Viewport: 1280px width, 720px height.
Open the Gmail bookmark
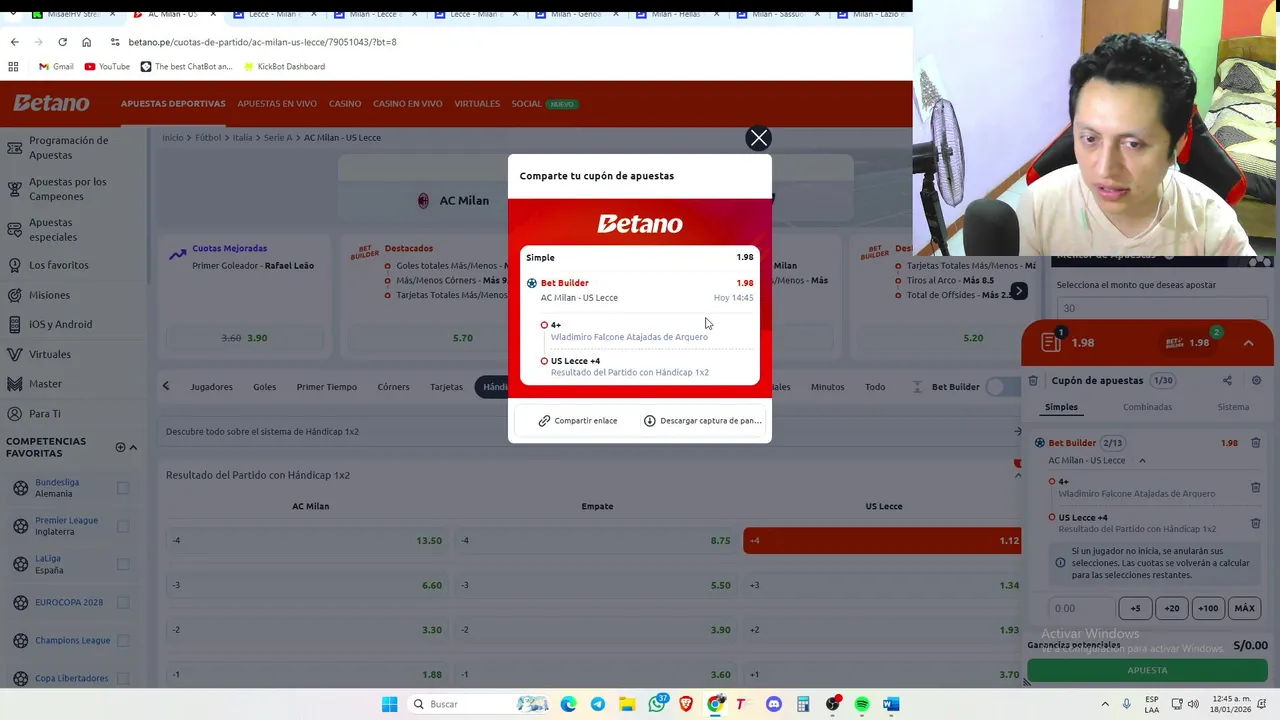tap(56, 67)
